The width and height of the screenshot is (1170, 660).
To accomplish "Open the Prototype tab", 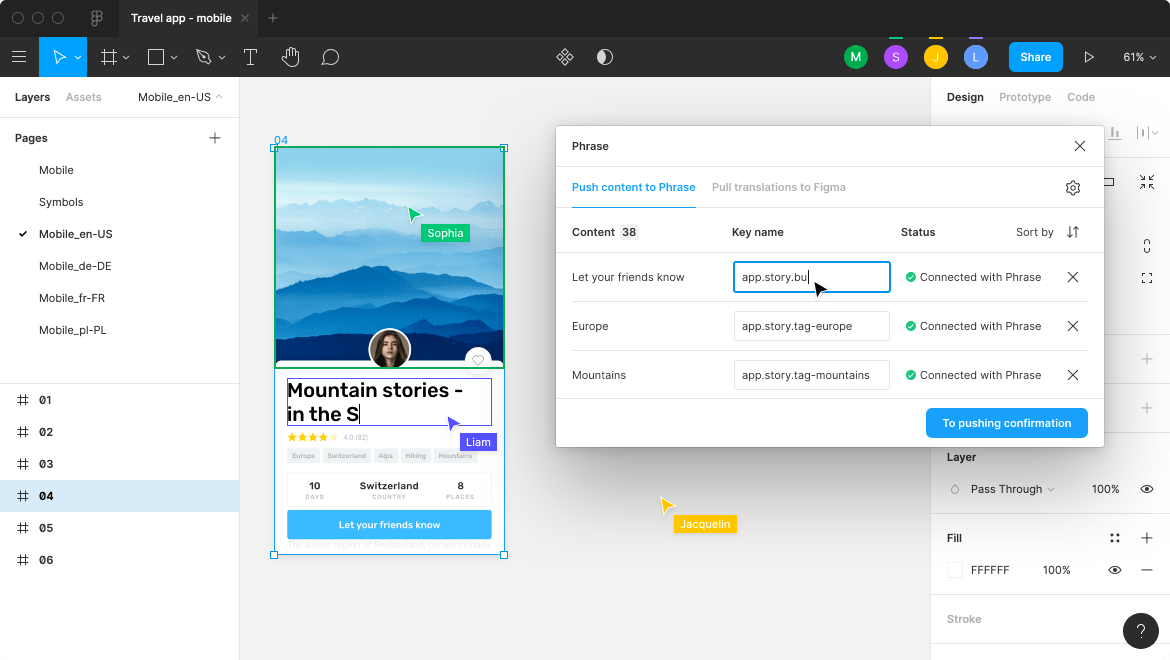I will point(1024,97).
